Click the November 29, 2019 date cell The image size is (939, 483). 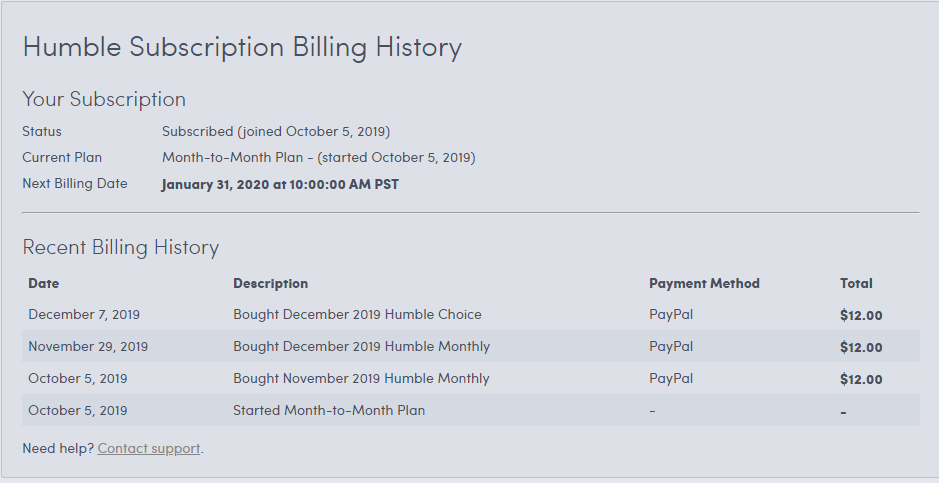tap(88, 347)
